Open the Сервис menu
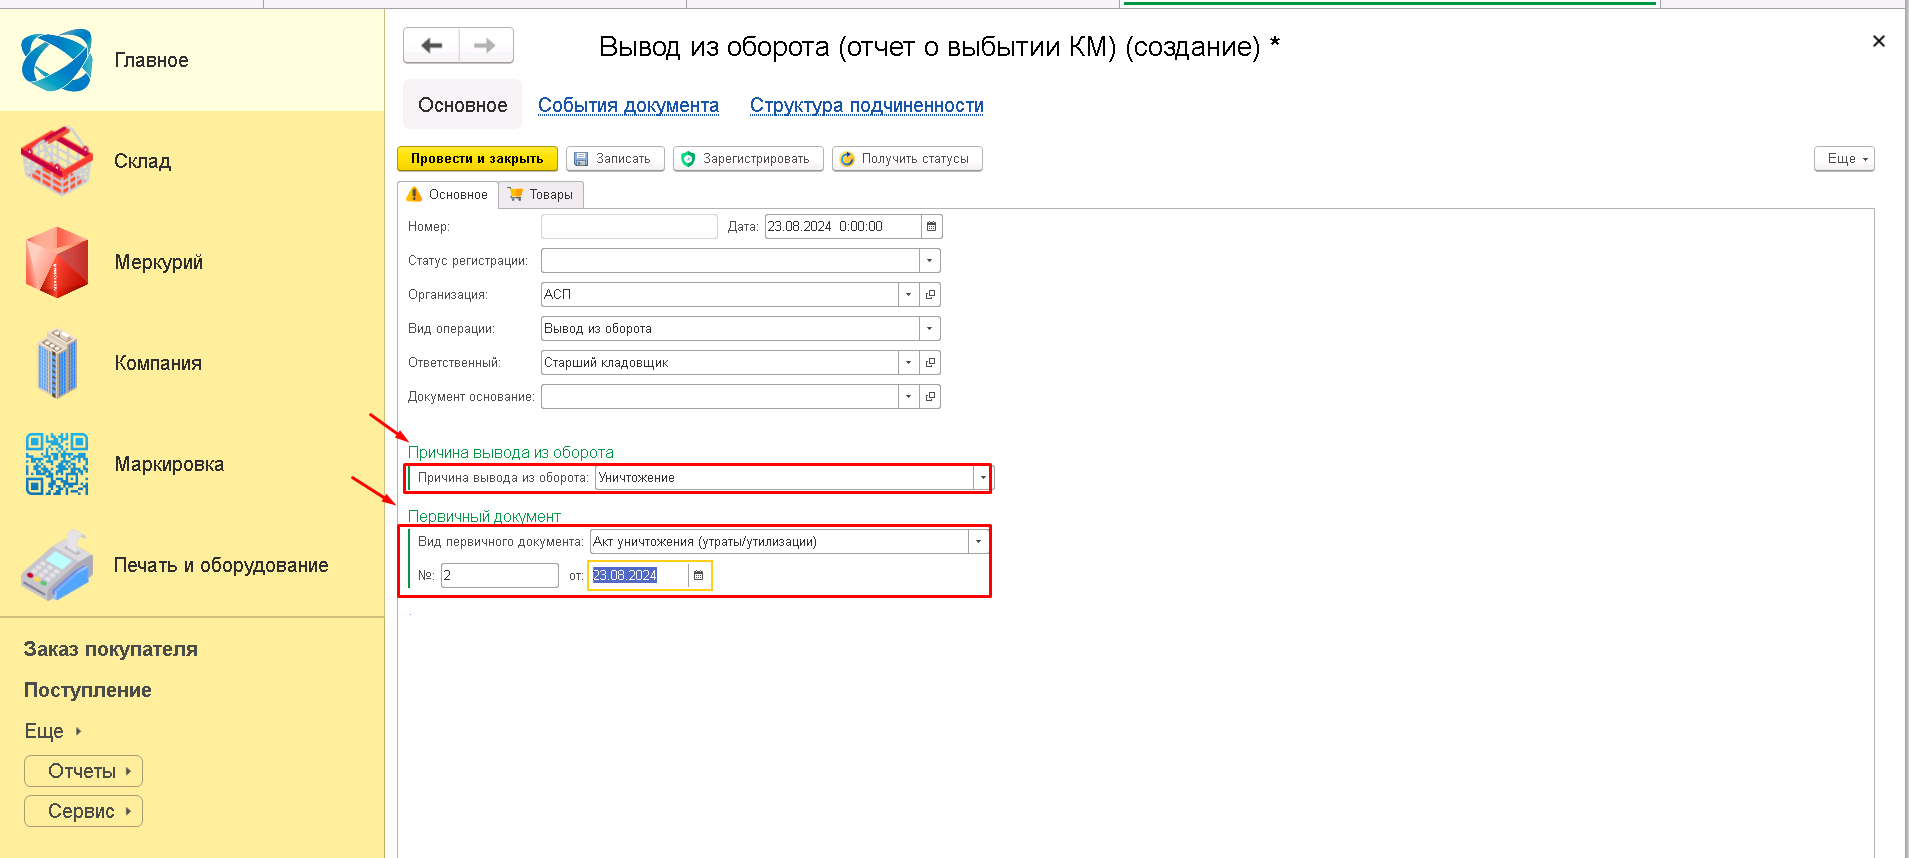This screenshot has width=1909, height=858. 83,811
